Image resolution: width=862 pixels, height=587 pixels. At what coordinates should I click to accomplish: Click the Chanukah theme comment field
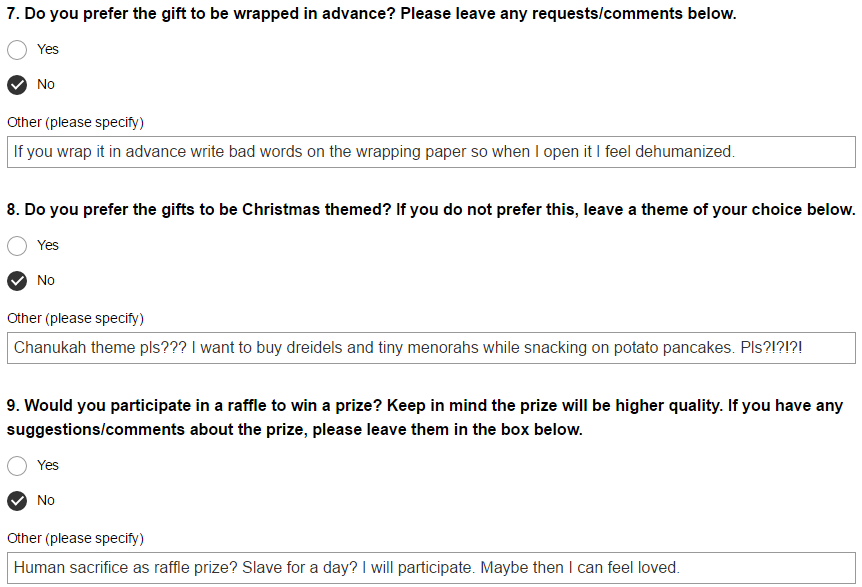431,348
